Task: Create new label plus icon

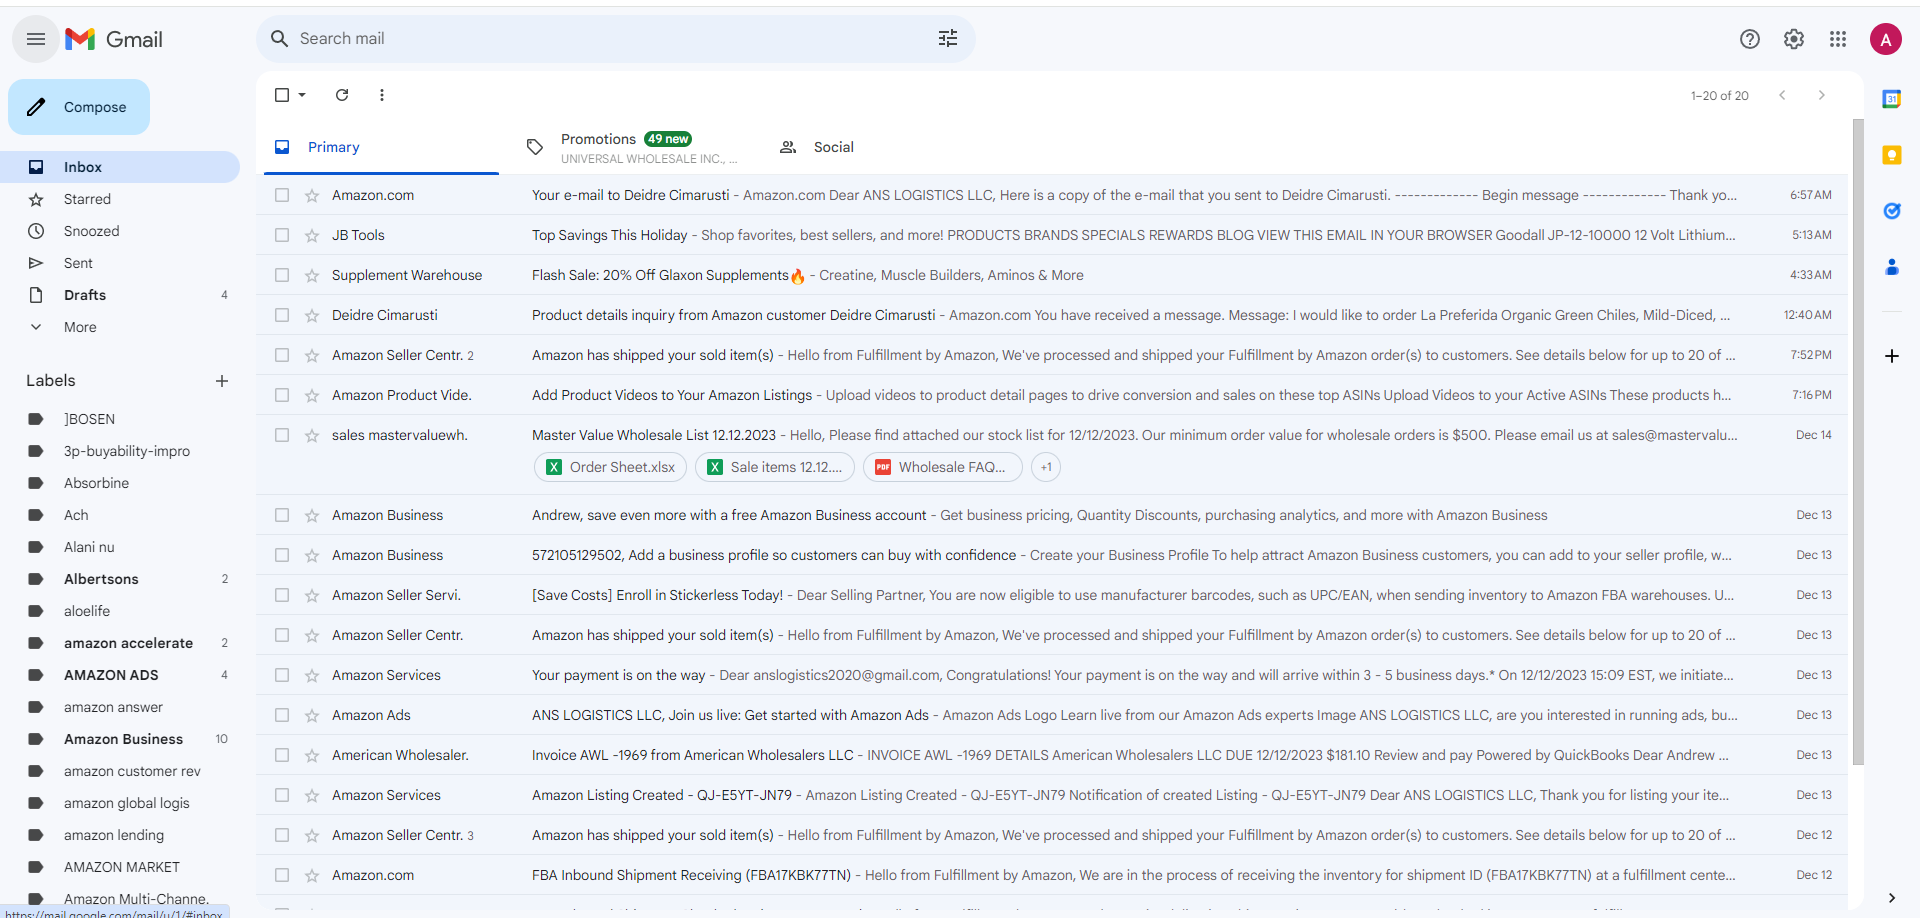Action: point(222,381)
